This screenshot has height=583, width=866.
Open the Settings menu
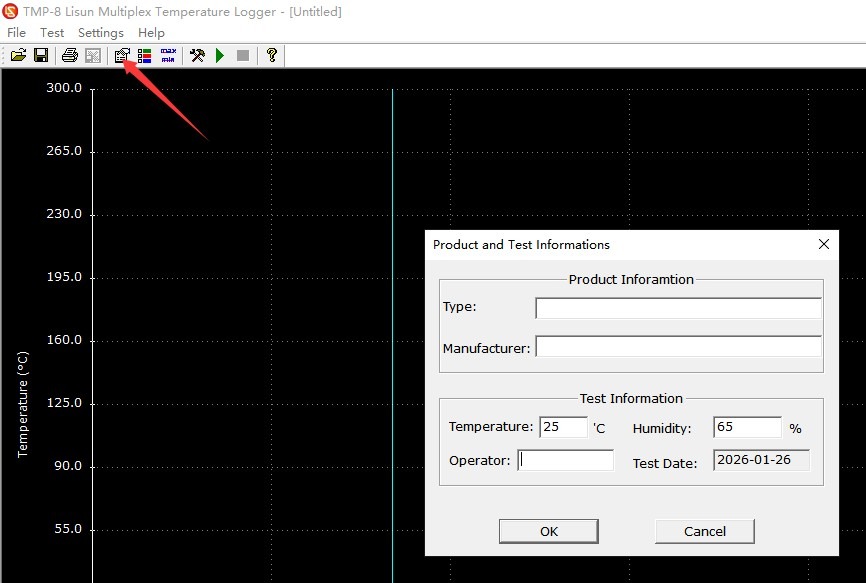coord(101,33)
